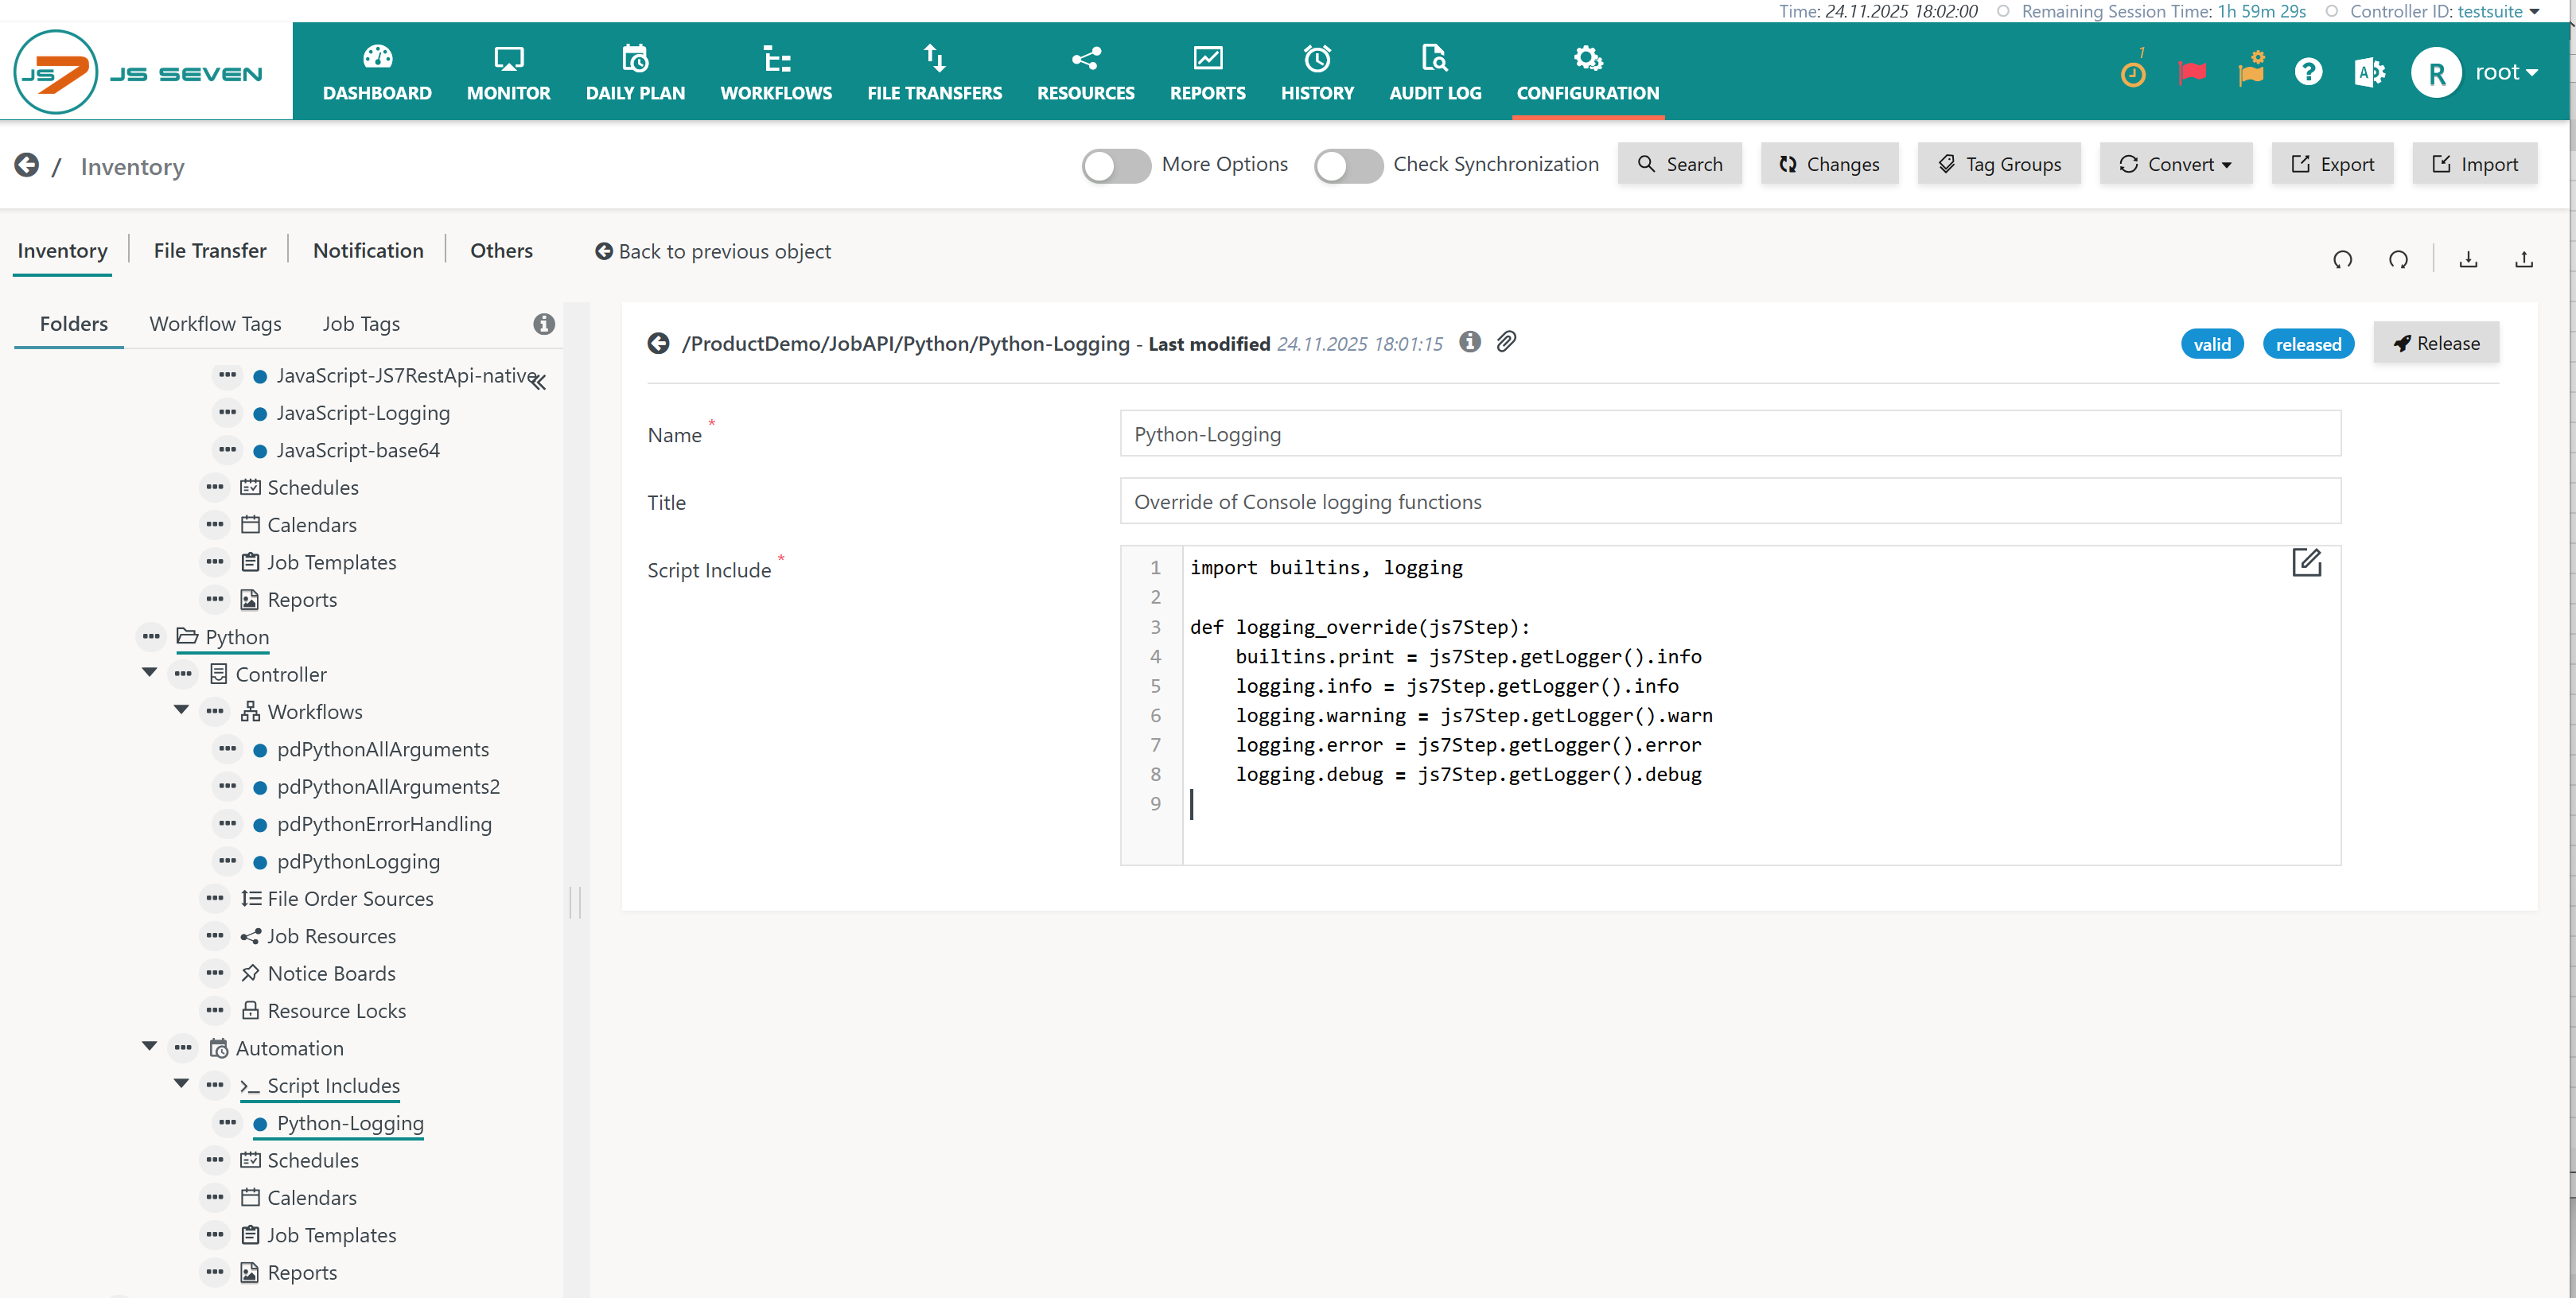Screen dimensions: 2576x1298
Task: Open the language translation icon
Action: pyautogui.click(x=2368, y=72)
